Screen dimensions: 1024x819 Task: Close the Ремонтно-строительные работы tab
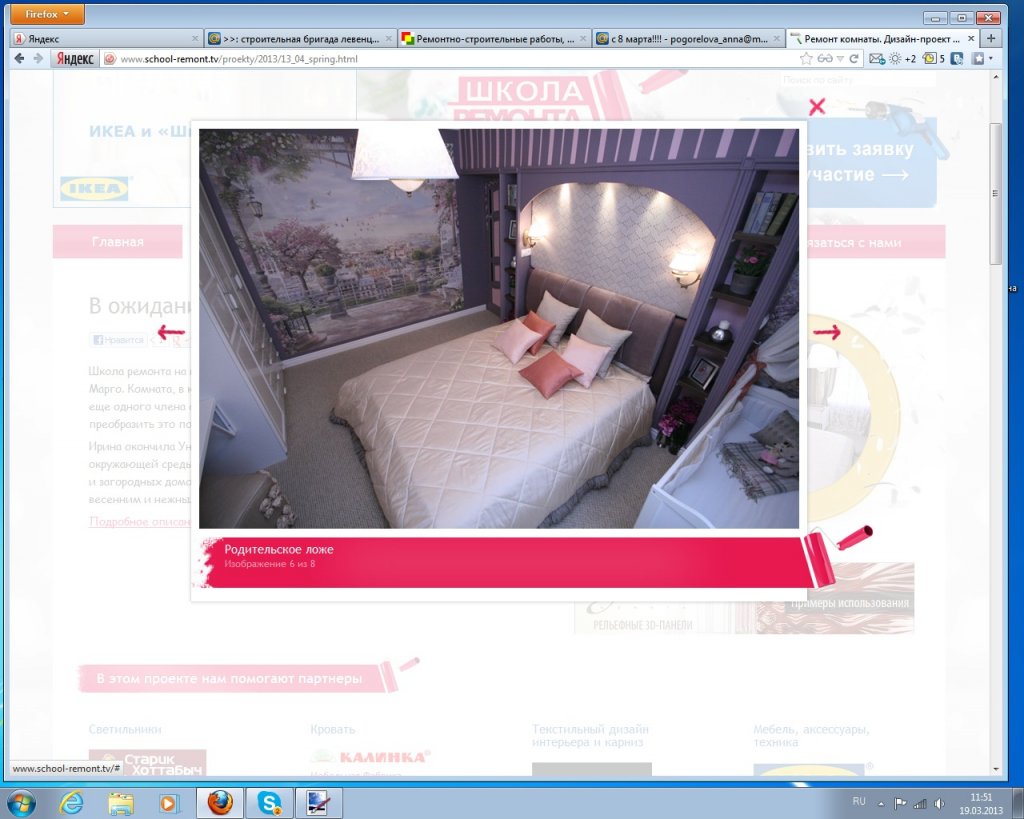(x=583, y=39)
